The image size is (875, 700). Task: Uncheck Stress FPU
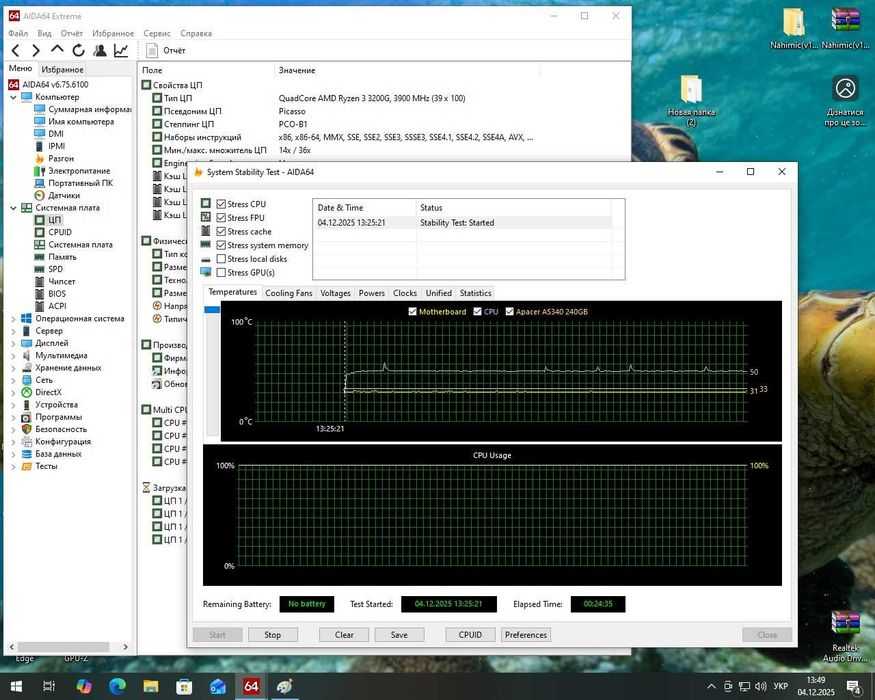(x=221, y=218)
